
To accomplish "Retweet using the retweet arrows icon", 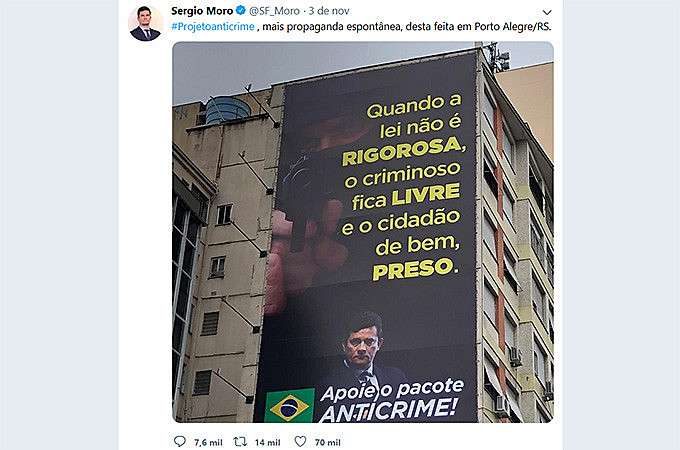I will pos(240,442).
